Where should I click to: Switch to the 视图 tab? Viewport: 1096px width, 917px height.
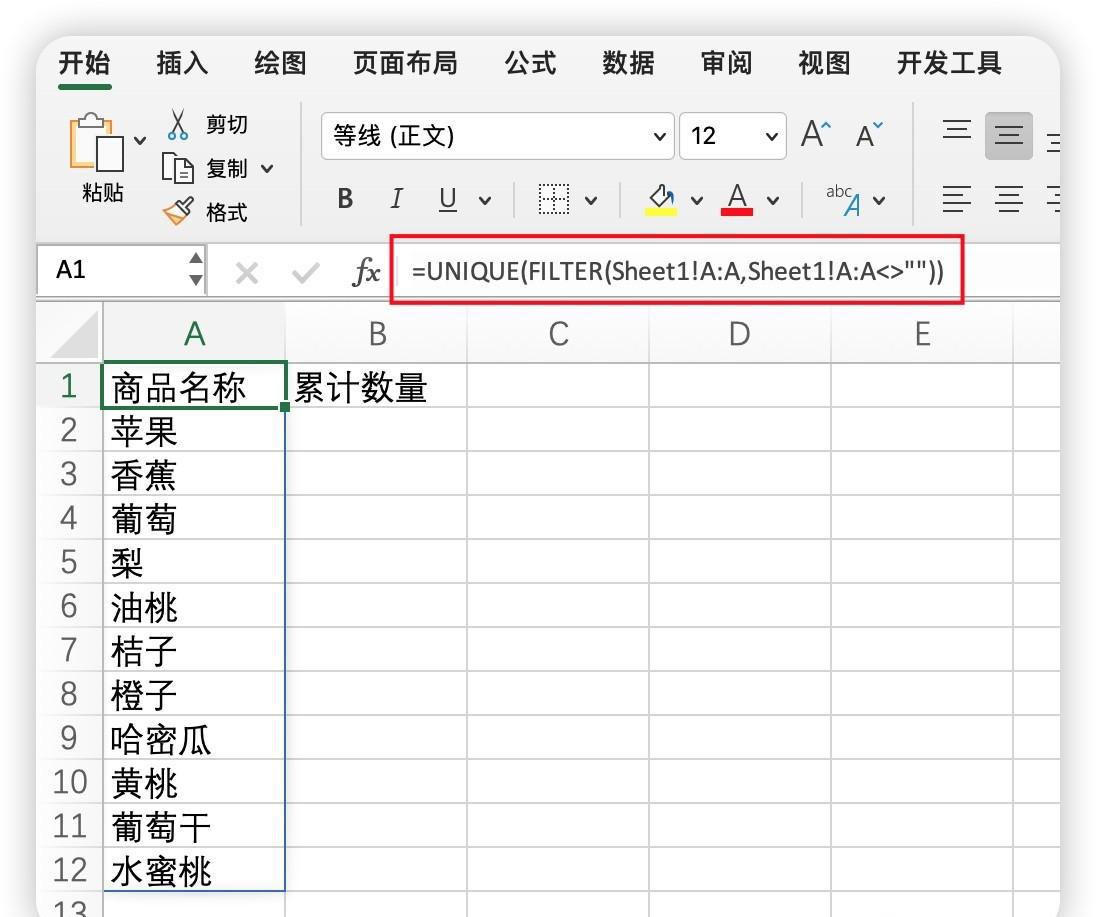coord(824,63)
